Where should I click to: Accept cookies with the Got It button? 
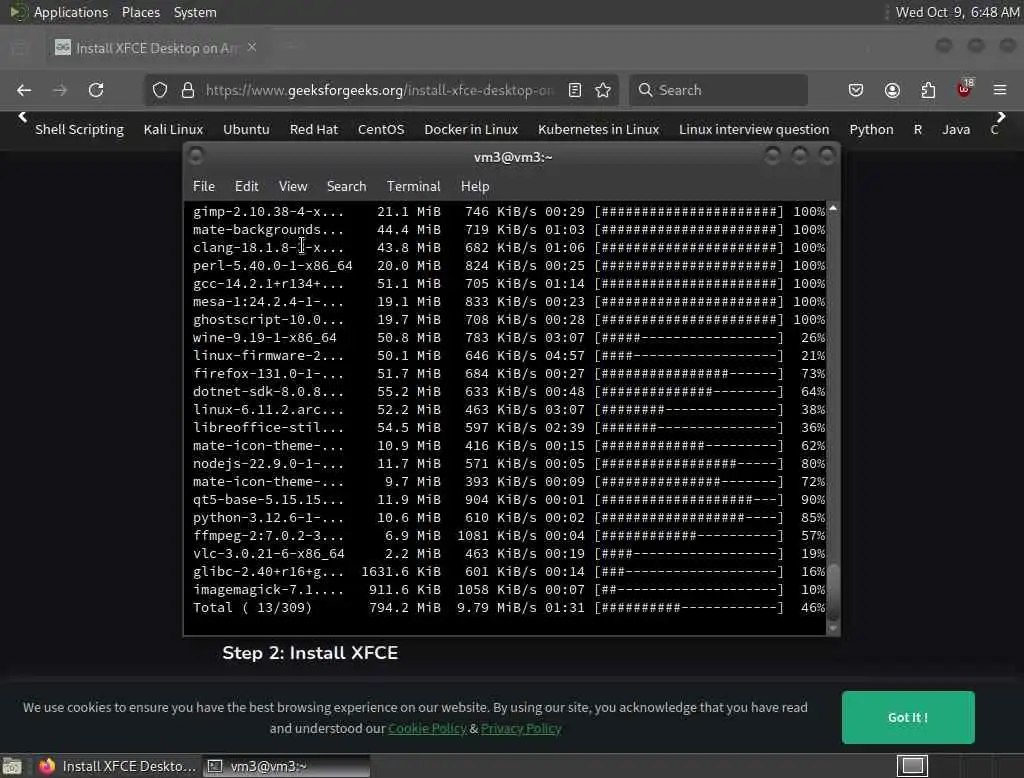click(x=908, y=717)
